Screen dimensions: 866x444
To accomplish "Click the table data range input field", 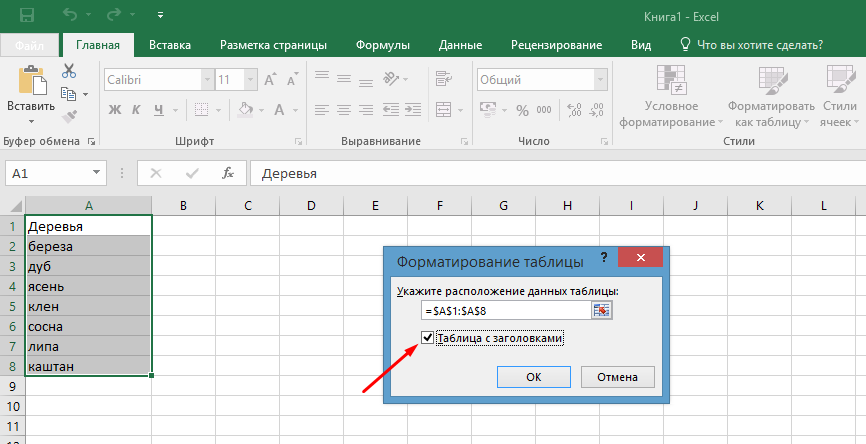I will (x=506, y=311).
